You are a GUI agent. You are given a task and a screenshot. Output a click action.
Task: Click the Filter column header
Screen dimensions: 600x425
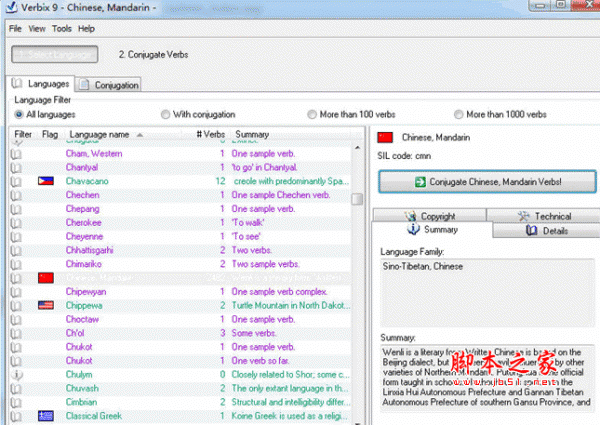coord(23,135)
